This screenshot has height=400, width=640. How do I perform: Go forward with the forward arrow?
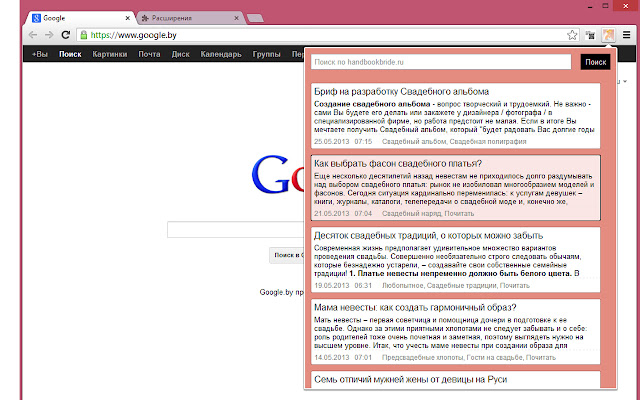[x=49, y=35]
